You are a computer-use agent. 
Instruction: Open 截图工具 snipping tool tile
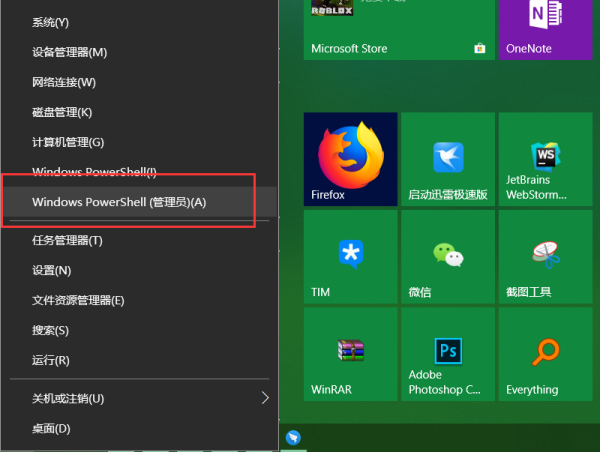point(546,257)
